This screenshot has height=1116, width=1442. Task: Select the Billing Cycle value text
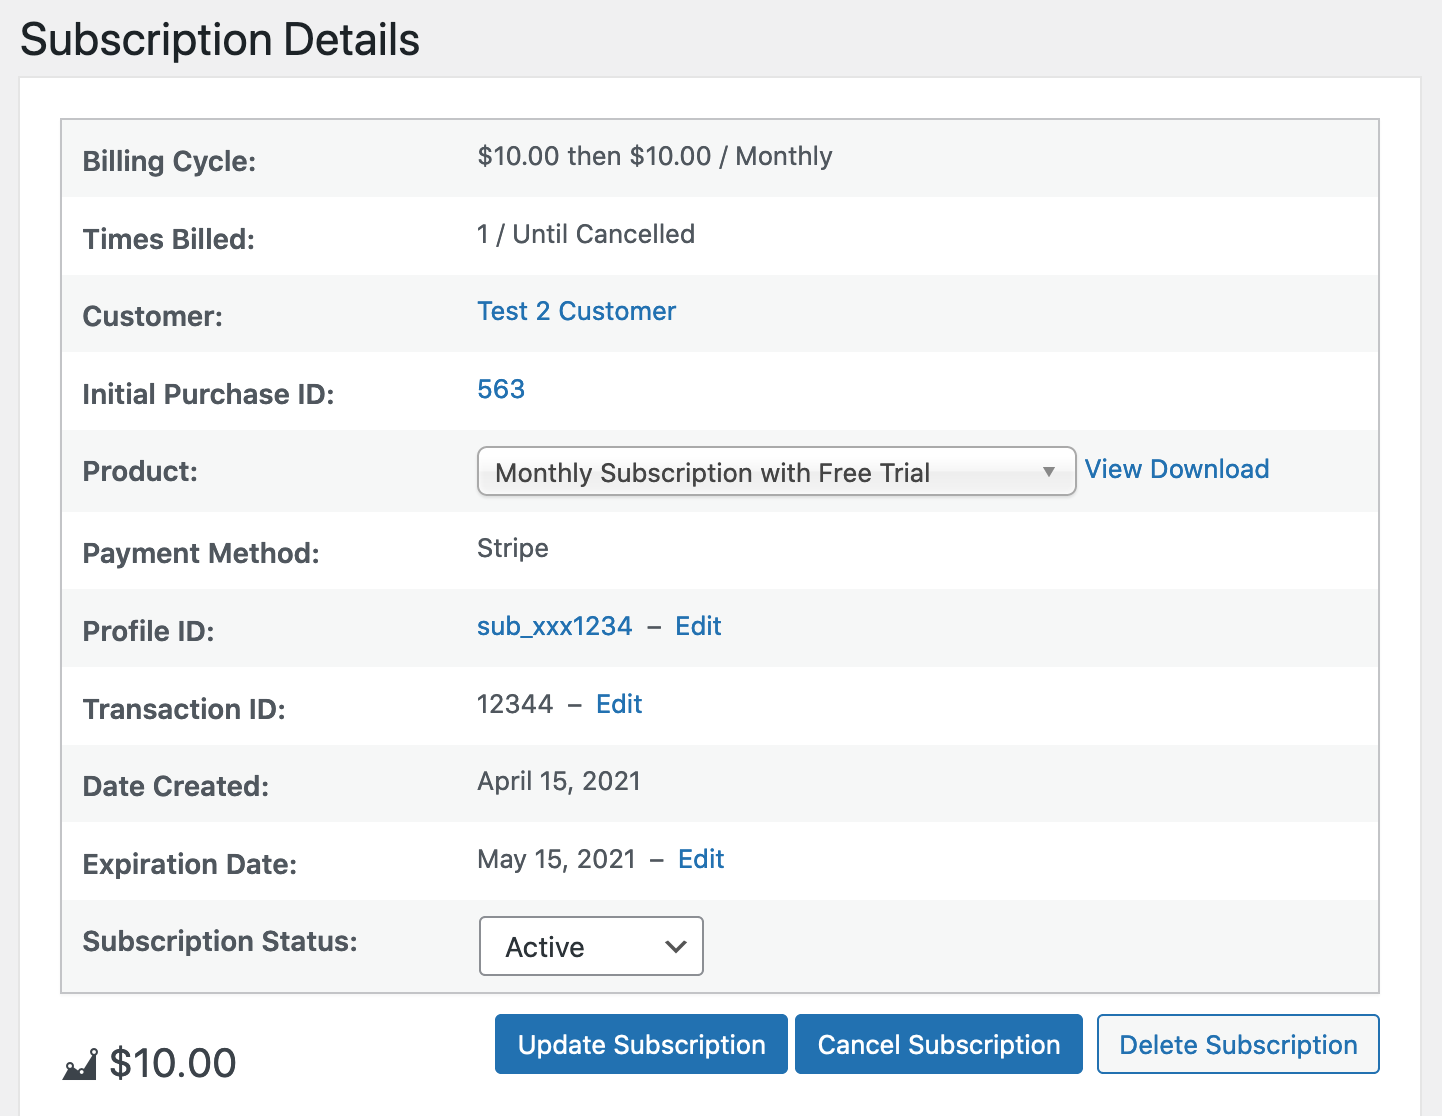click(654, 157)
